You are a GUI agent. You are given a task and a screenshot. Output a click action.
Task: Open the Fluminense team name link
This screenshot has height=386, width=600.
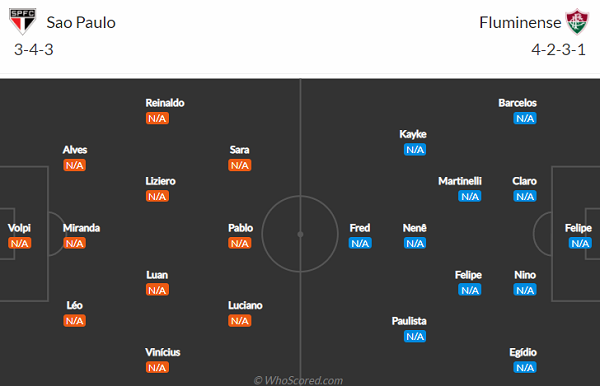coord(520,23)
